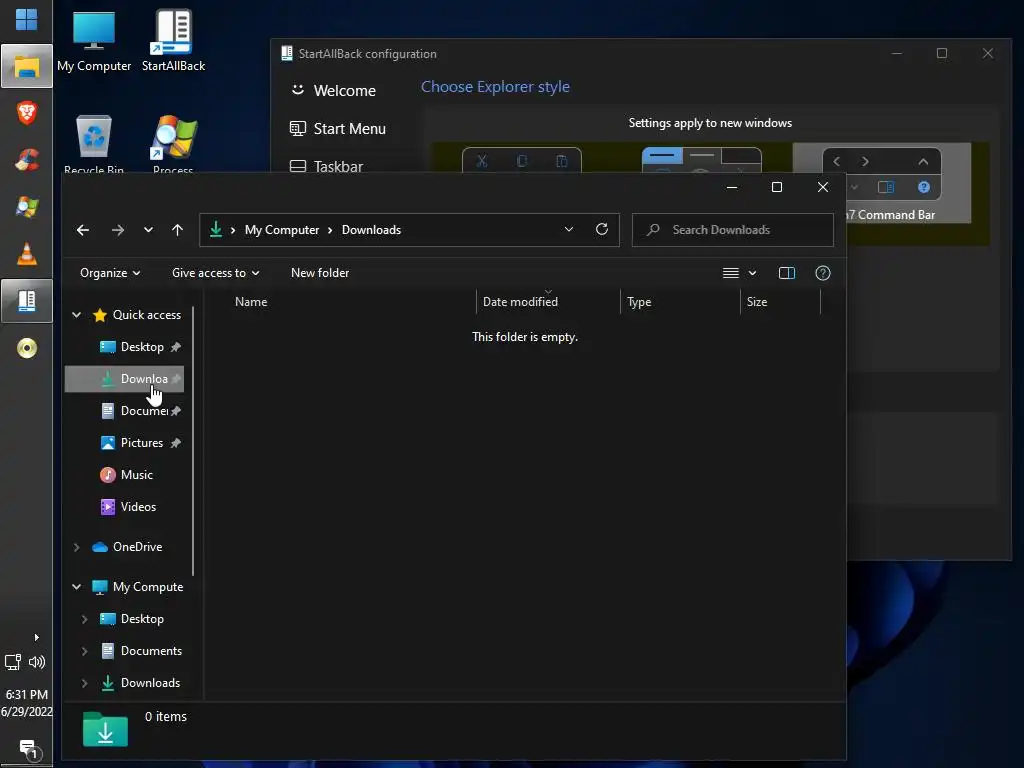This screenshot has height=768, width=1024.
Task: Open the Windows Start button
Action: click(x=26, y=20)
